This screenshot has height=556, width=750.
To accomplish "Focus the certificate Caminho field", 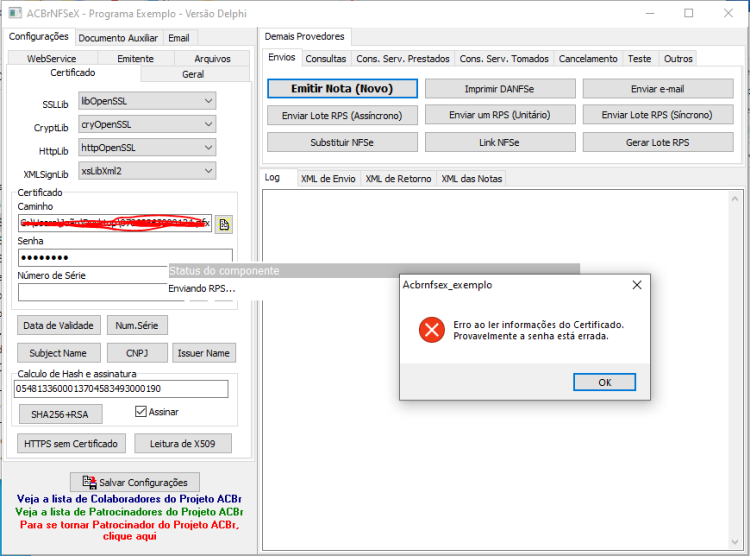I will (x=115, y=223).
